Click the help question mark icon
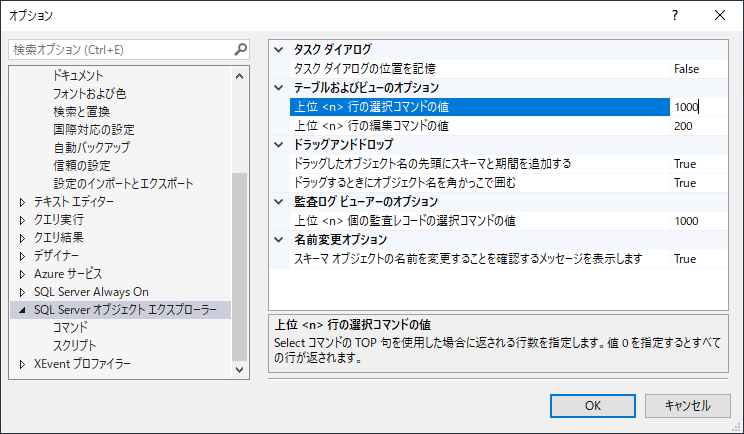Image resolution: width=744 pixels, height=434 pixels. tap(675, 15)
